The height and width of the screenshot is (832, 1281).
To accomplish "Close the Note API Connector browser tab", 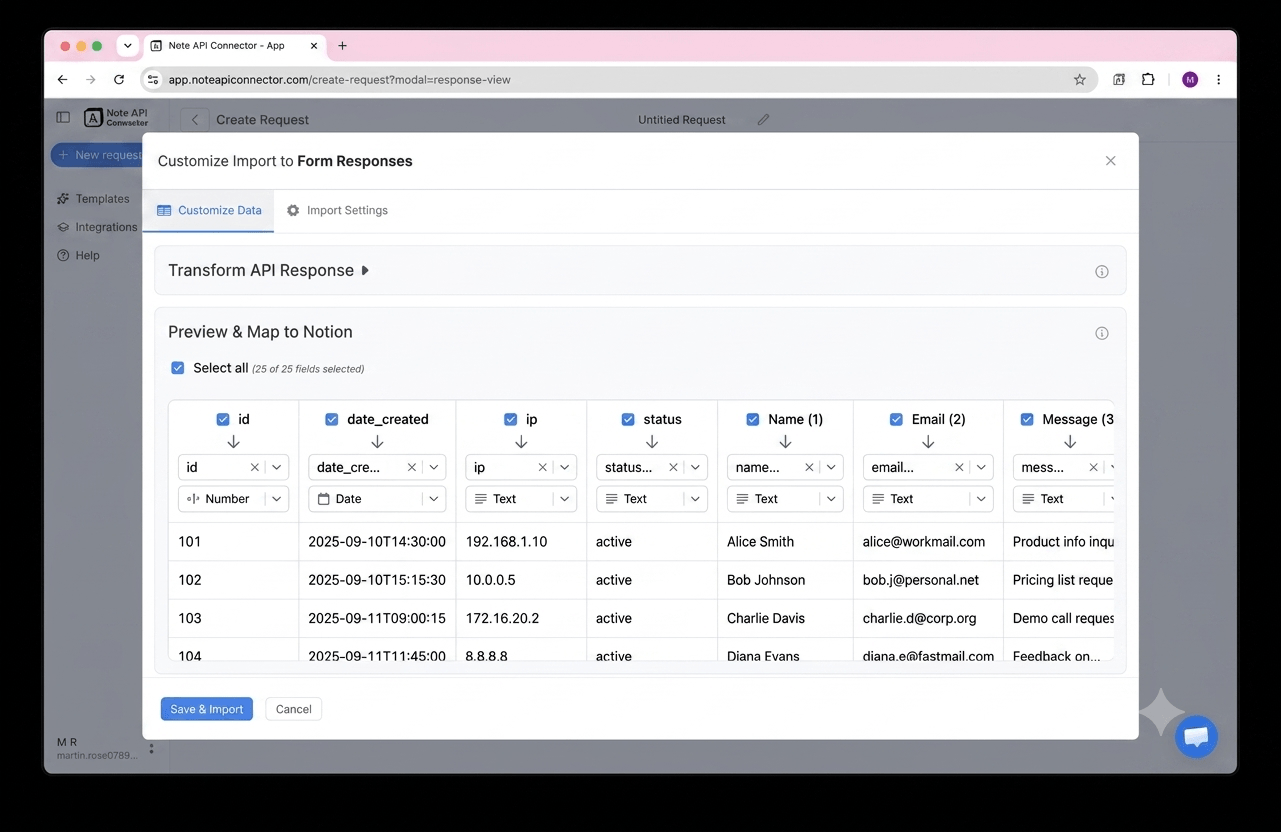I will [x=313, y=46].
